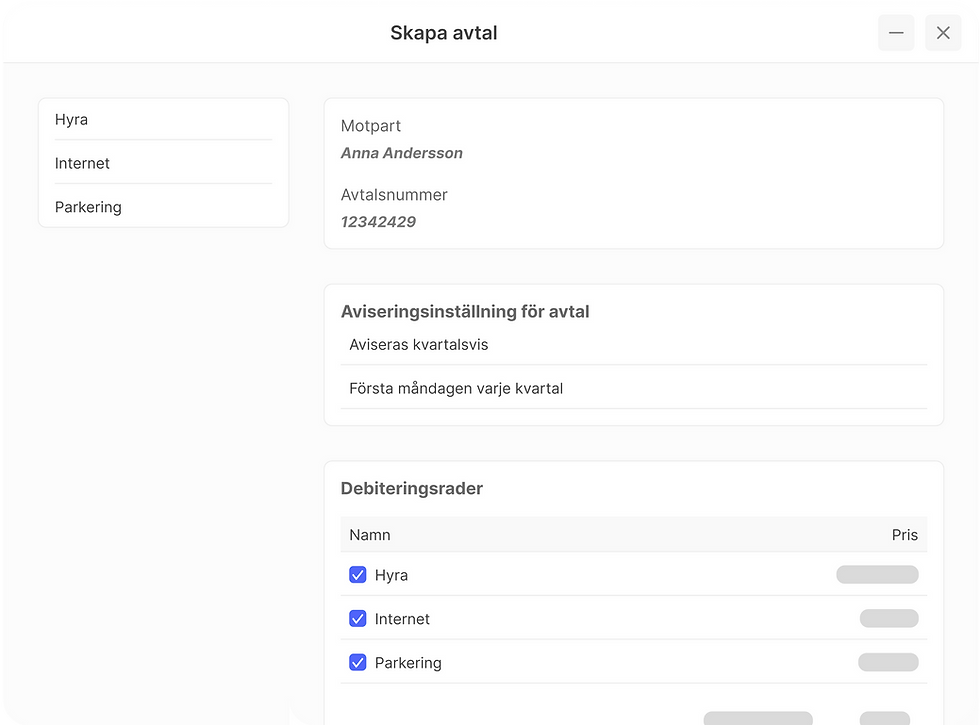Viewport: 980px width, 725px height.
Task: Toggle the Internet checkbox in Debiteringsrader
Action: (x=357, y=619)
